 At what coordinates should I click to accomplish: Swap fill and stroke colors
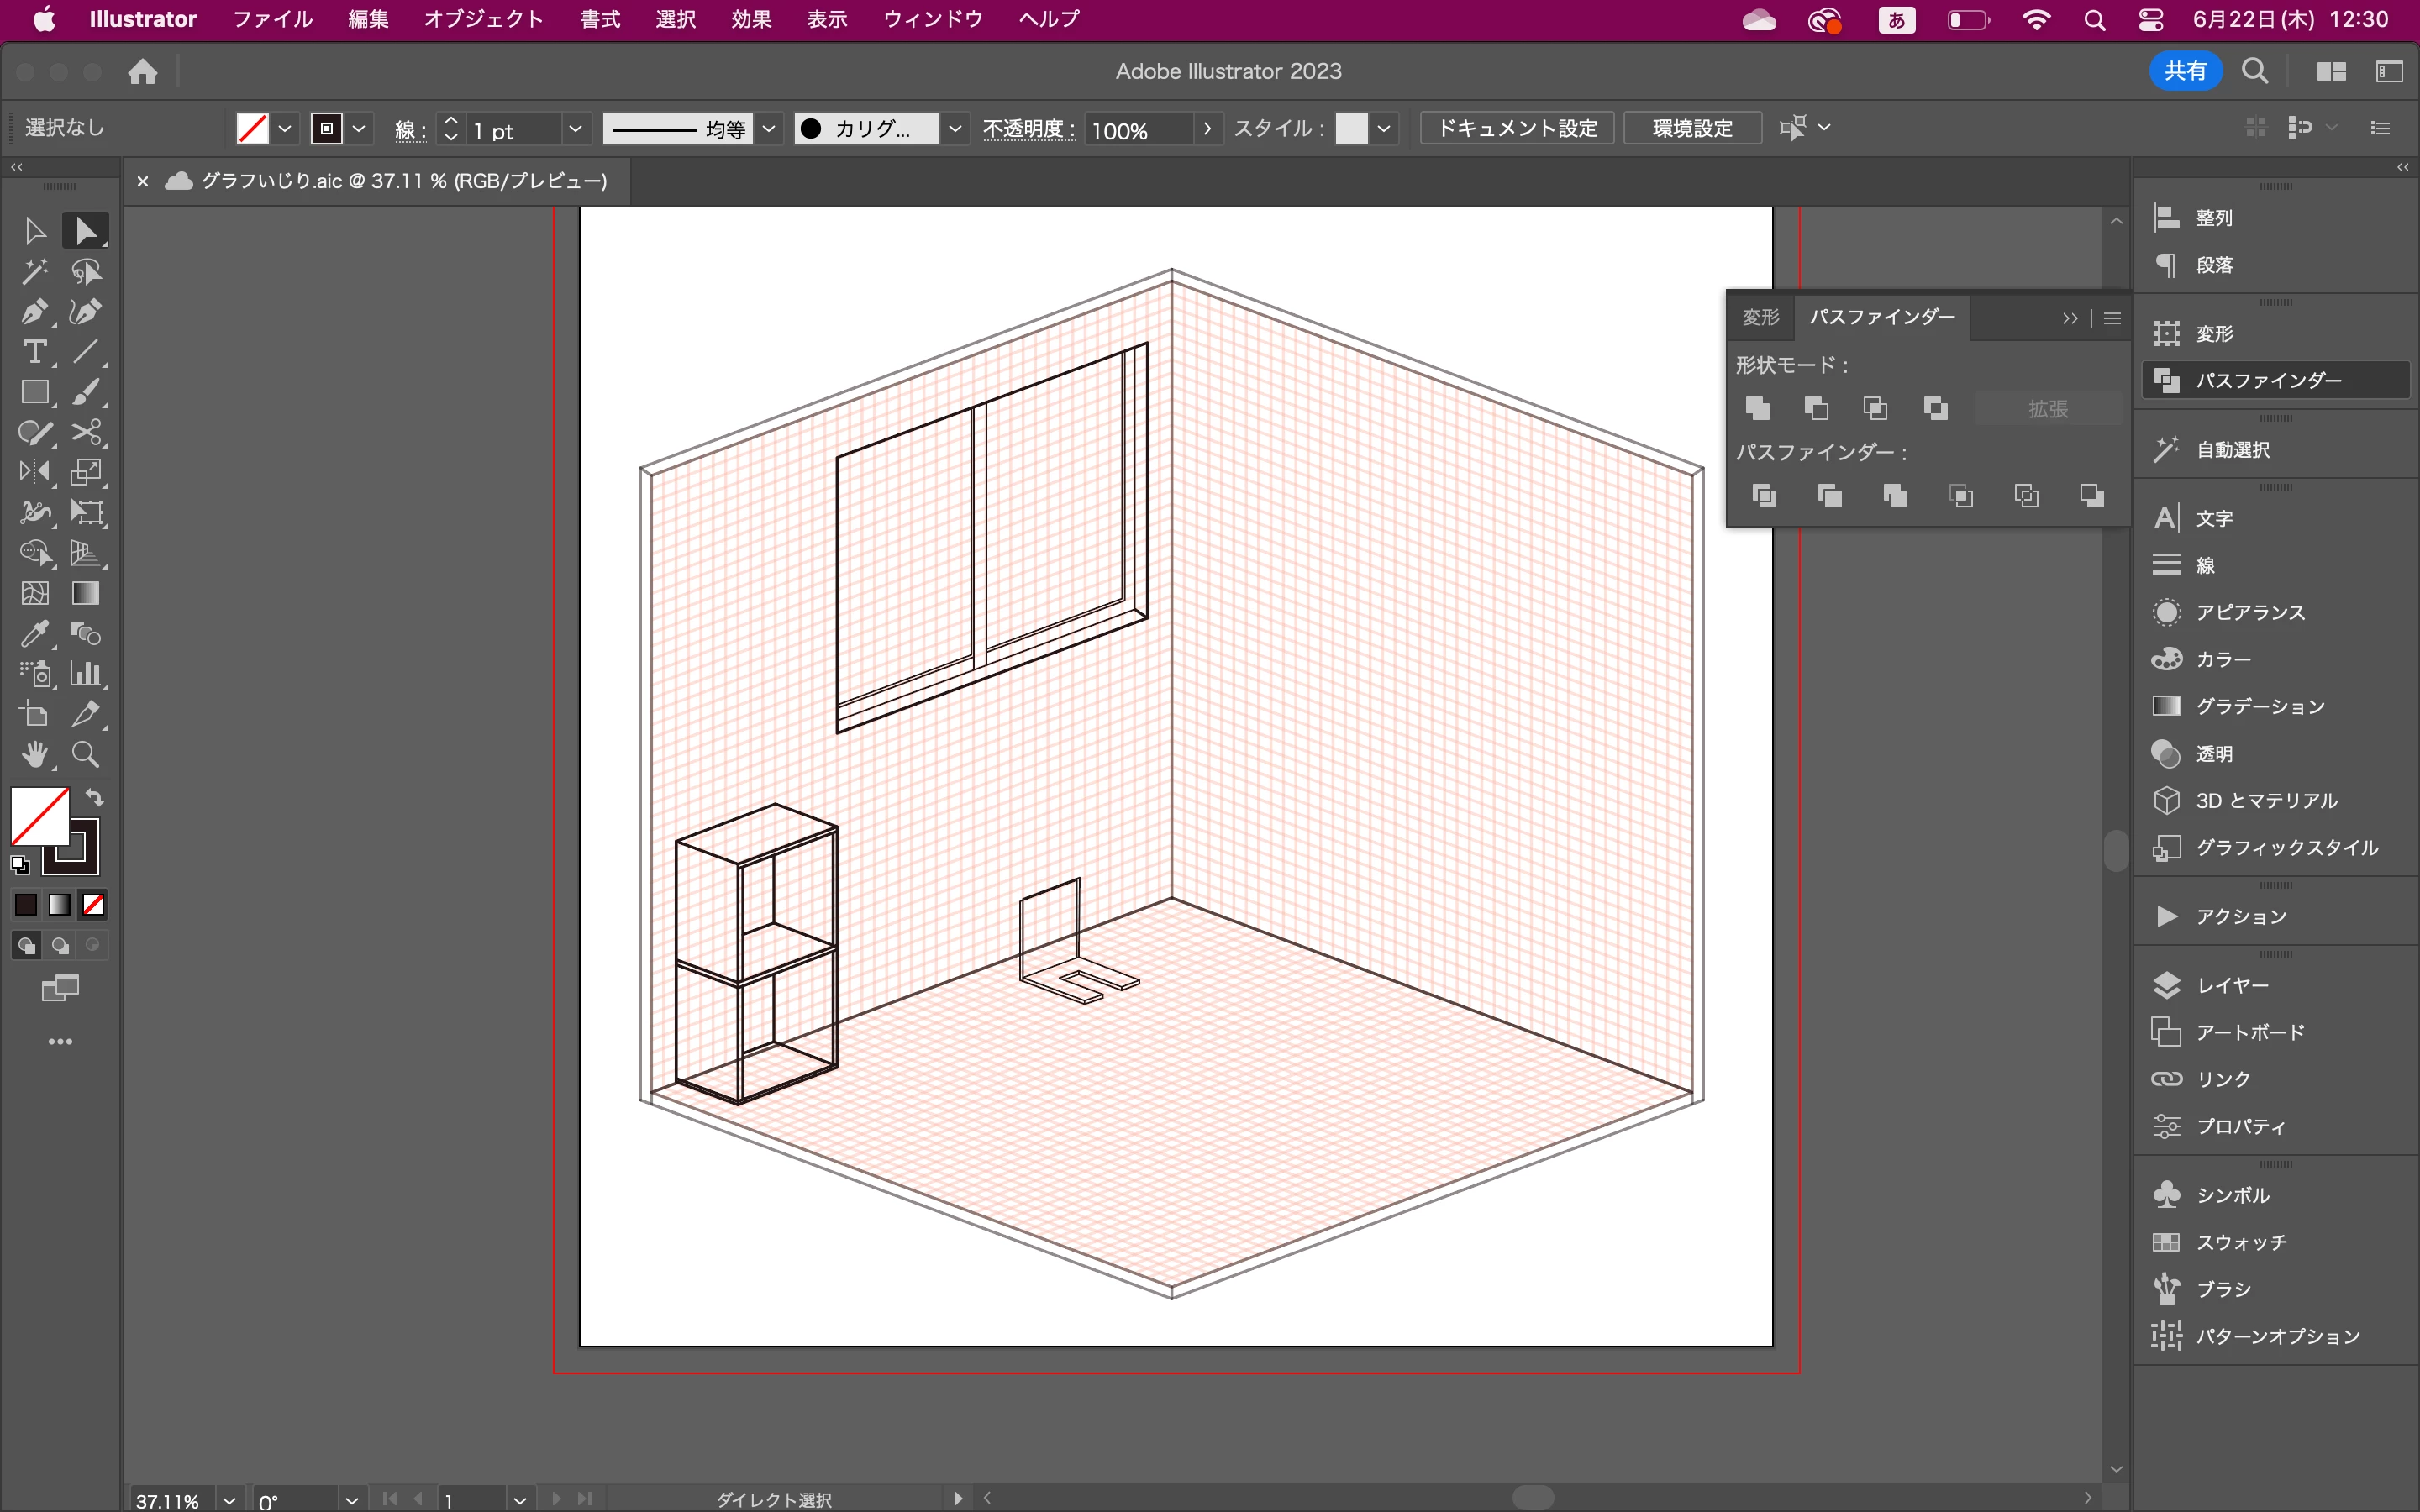point(94,798)
